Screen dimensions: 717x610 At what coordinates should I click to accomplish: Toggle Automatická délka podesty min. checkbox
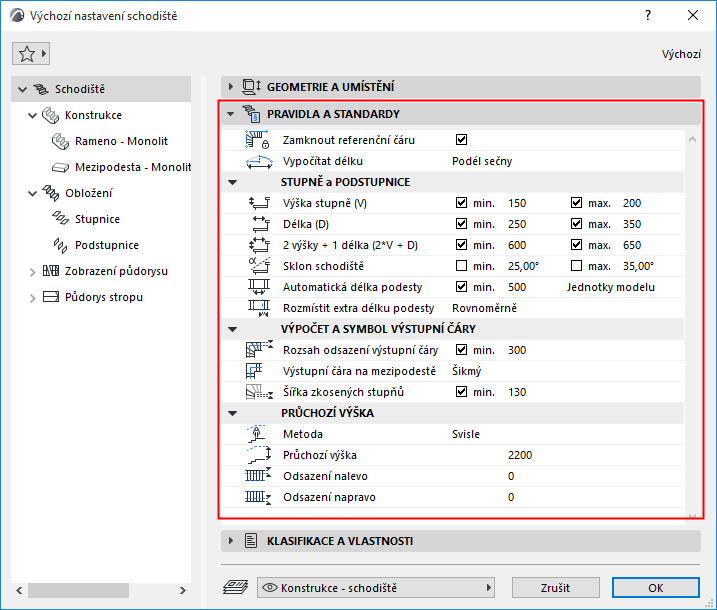tap(461, 287)
